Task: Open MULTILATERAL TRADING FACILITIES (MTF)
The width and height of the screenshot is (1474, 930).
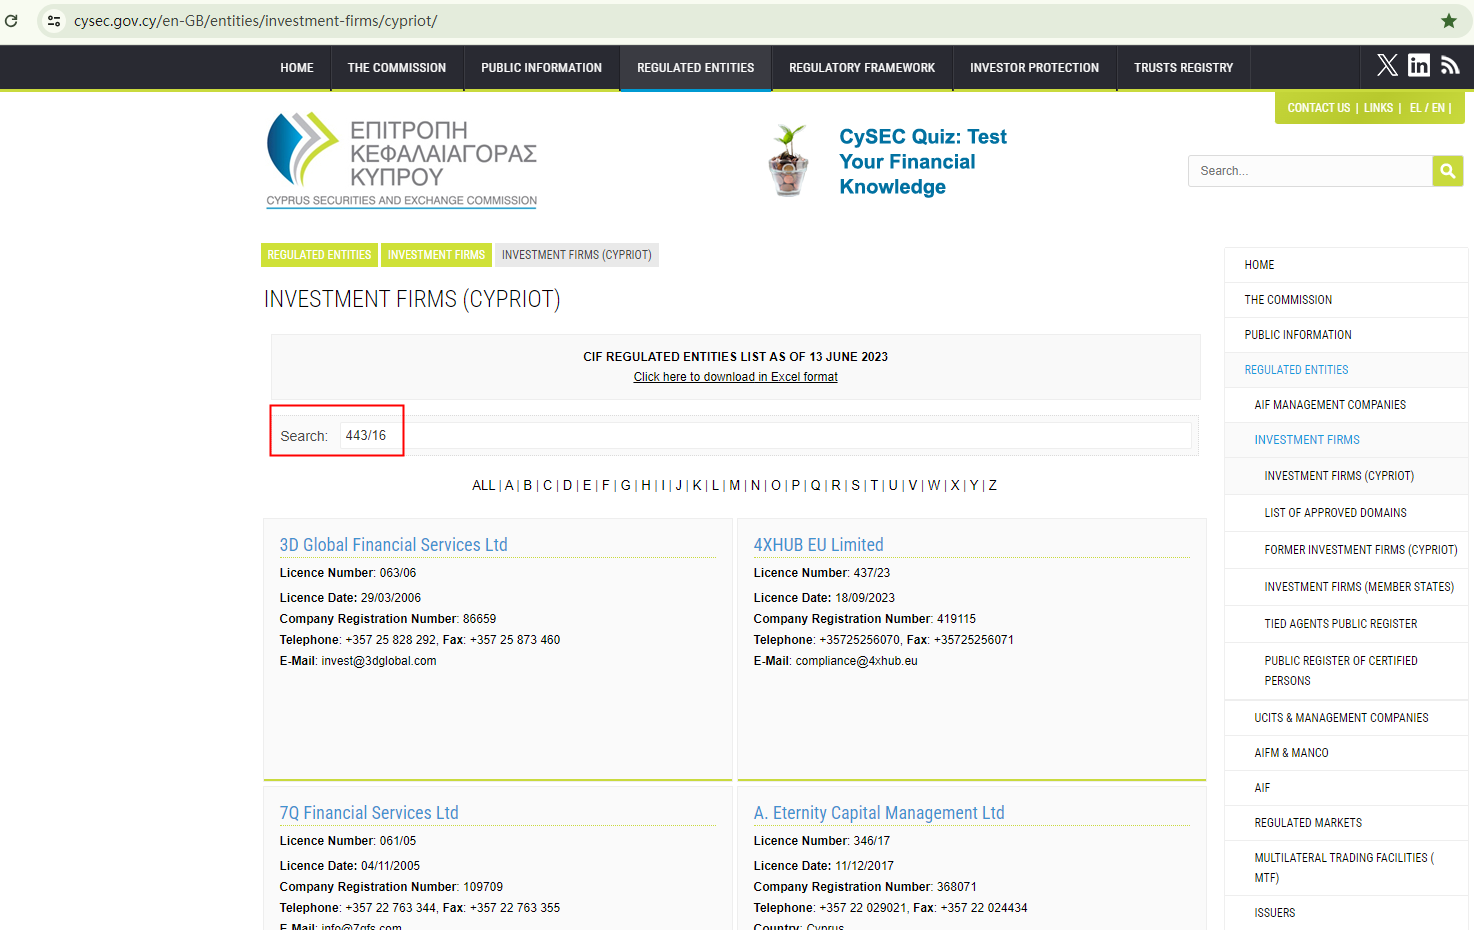Action: pos(1346,868)
